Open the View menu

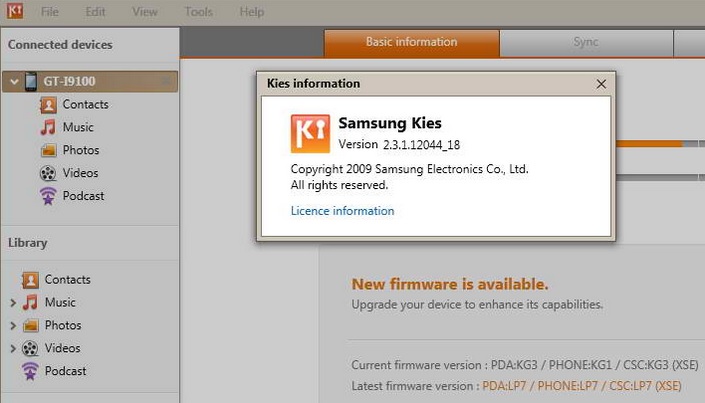tap(145, 12)
